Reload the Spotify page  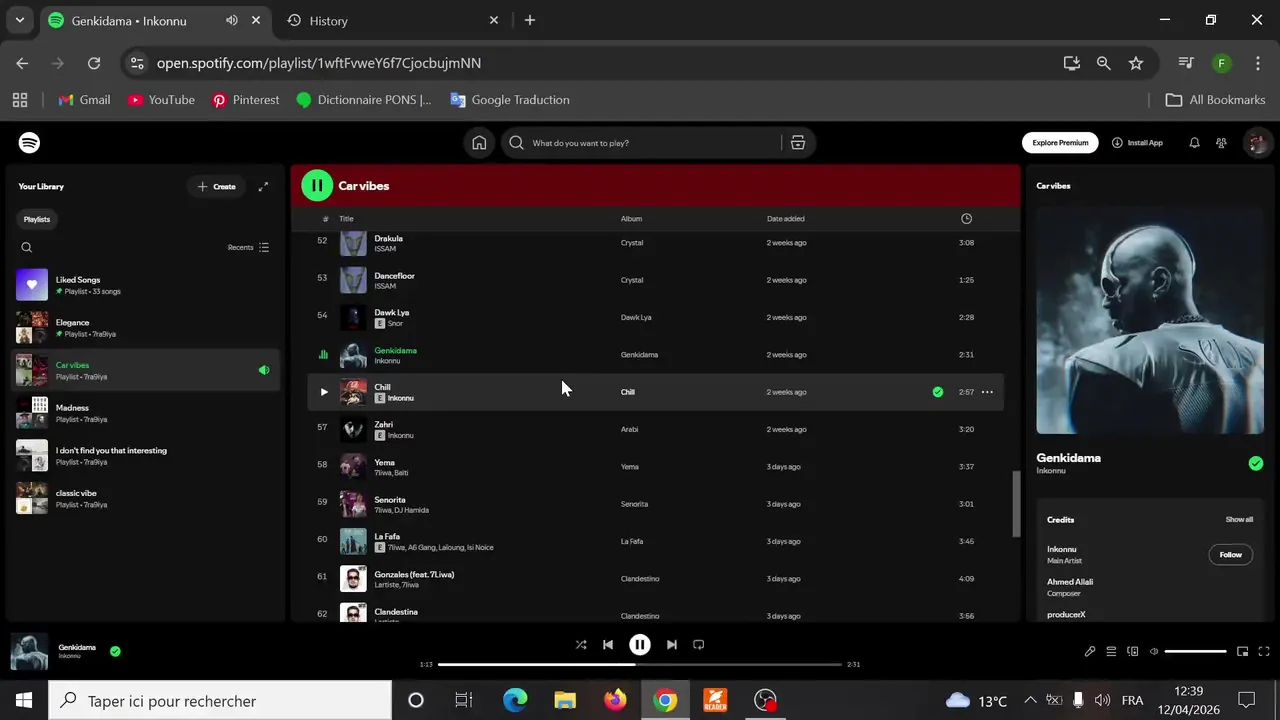[94, 63]
